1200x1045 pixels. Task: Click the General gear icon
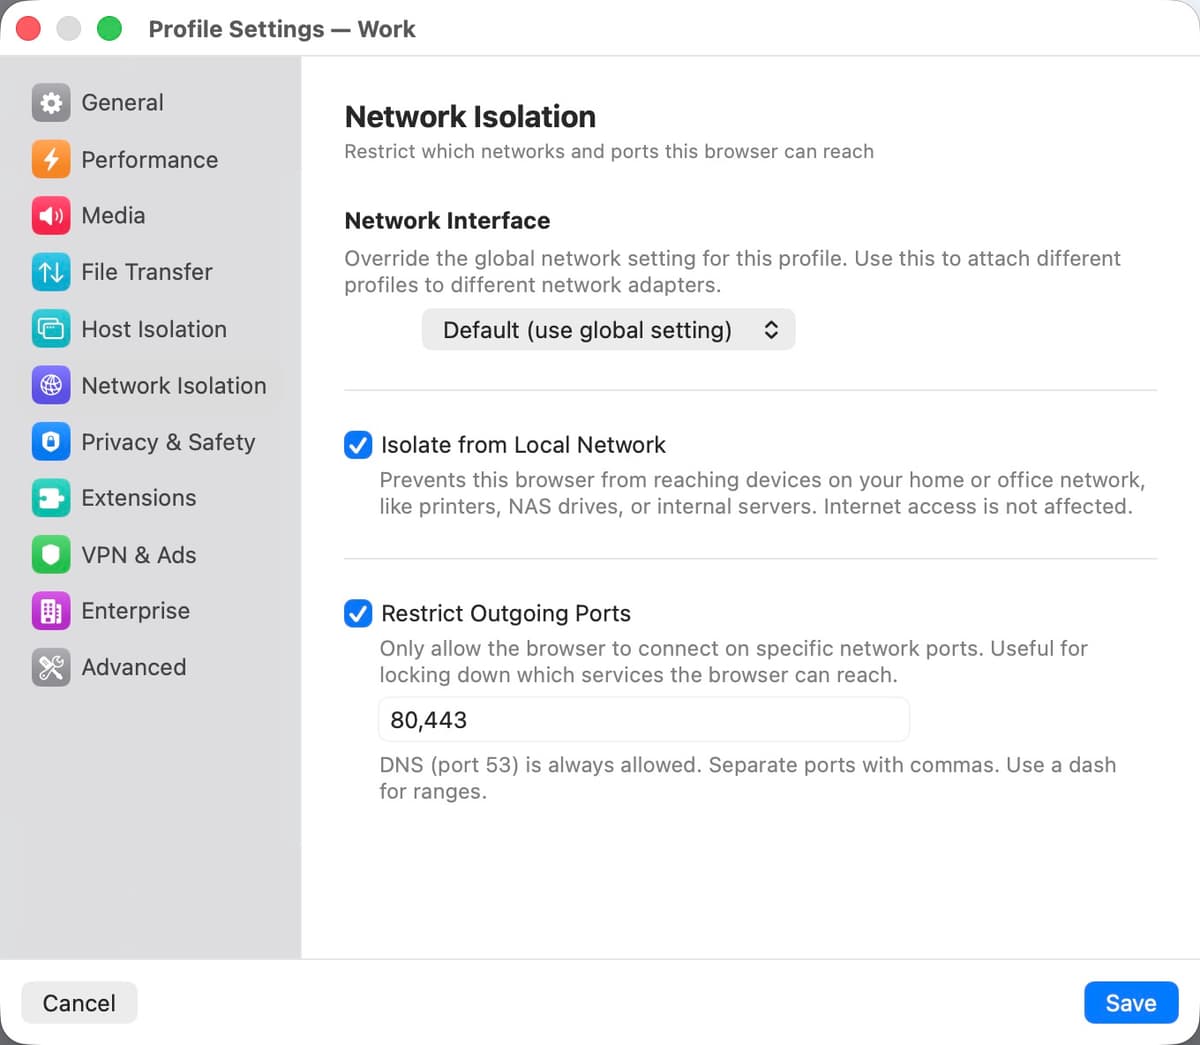point(51,102)
